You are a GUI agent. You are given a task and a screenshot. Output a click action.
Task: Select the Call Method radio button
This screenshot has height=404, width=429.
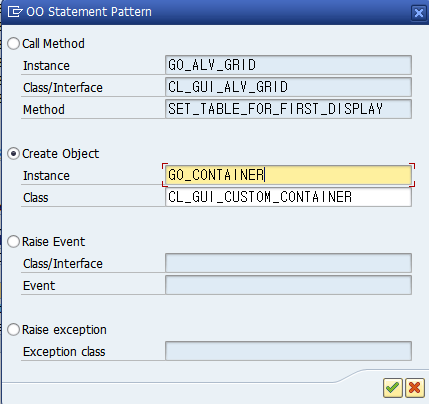click(x=13, y=44)
